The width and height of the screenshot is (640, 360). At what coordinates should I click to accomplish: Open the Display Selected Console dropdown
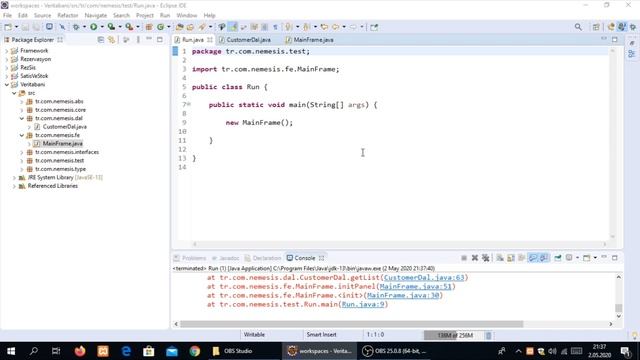pos(577,258)
